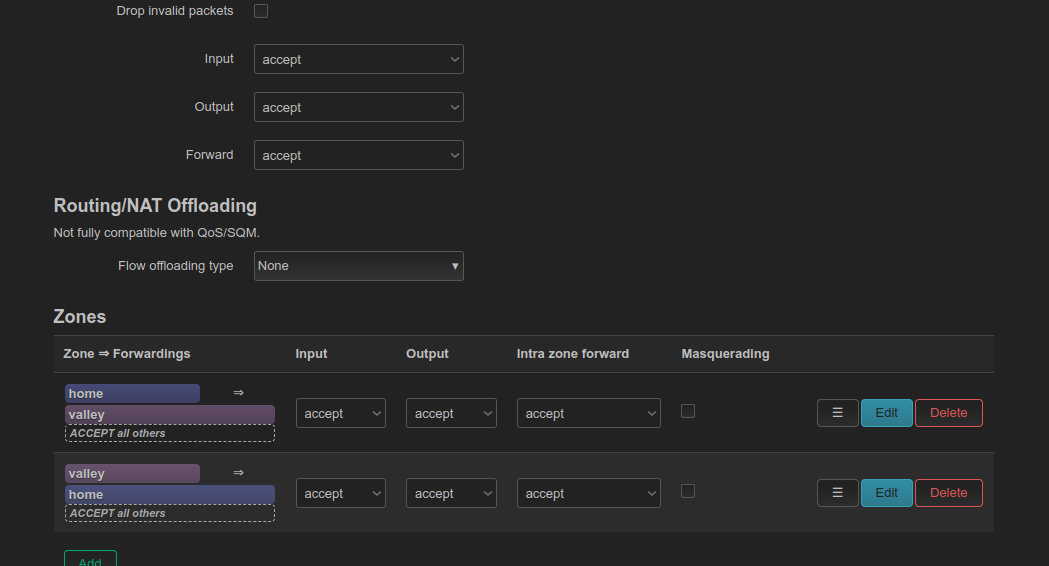1049x566 pixels.
Task: Open the global Output policy dropdown
Action: pos(359,107)
